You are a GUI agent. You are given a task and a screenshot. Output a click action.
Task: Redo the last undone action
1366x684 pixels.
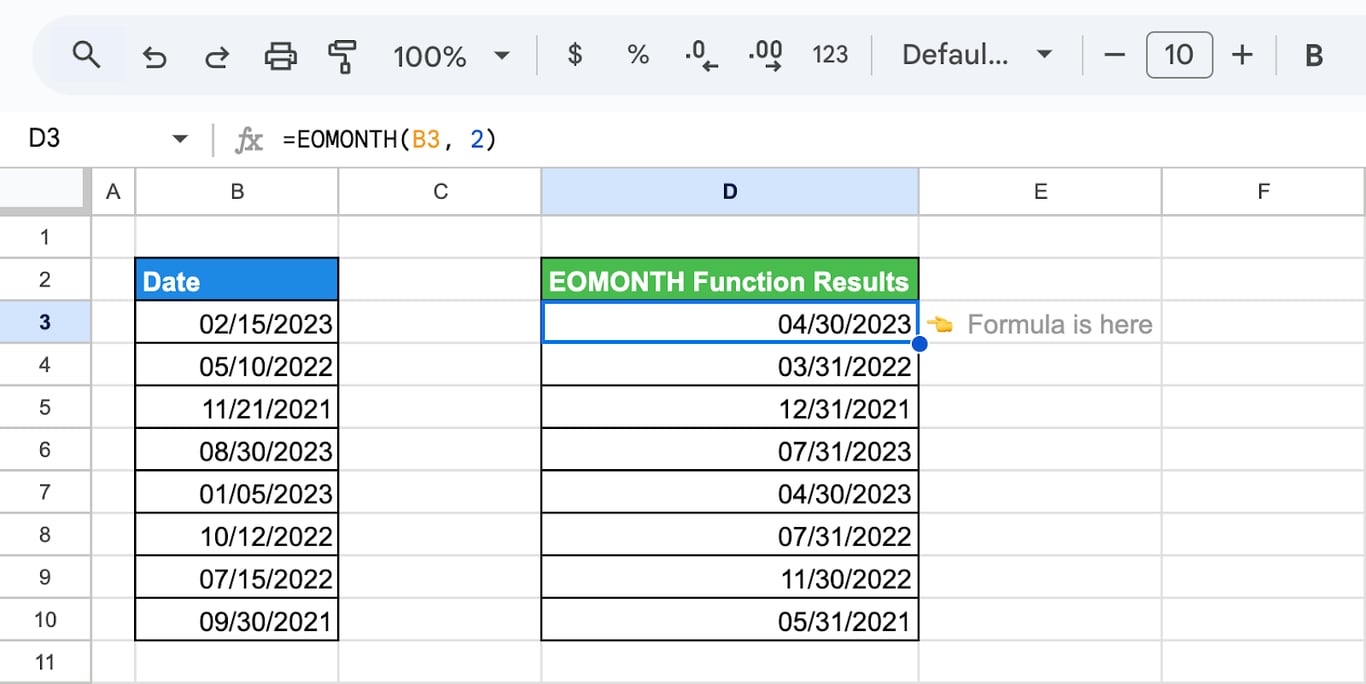click(216, 56)
